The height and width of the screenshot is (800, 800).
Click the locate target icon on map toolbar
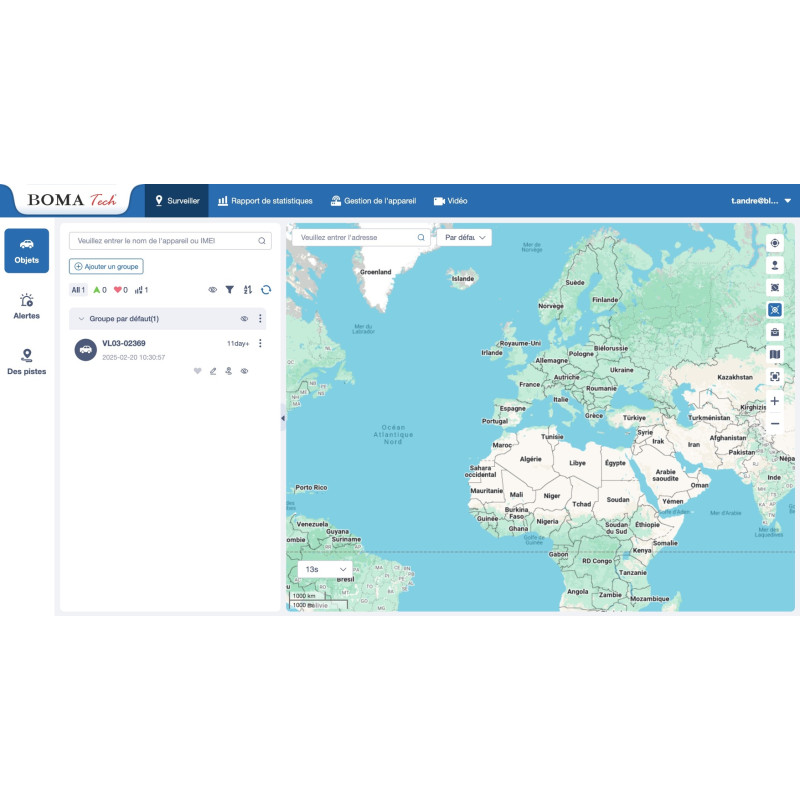pyautogui.click(x=774, y=243)
